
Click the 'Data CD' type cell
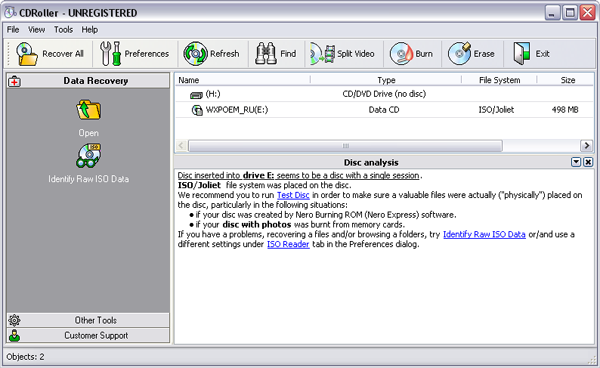click(x=384, y=110)
